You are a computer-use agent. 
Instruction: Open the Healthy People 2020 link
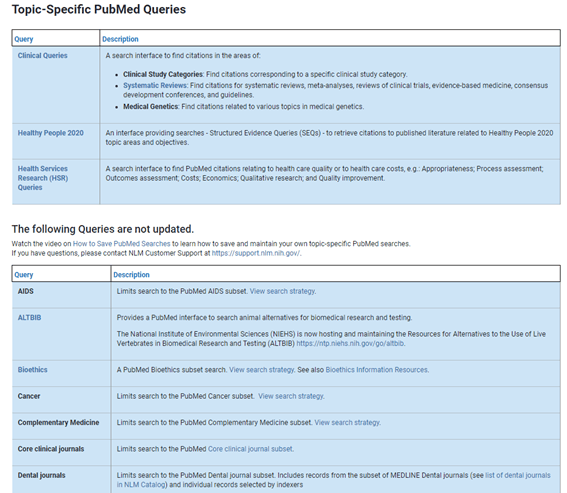coord(51,133)
